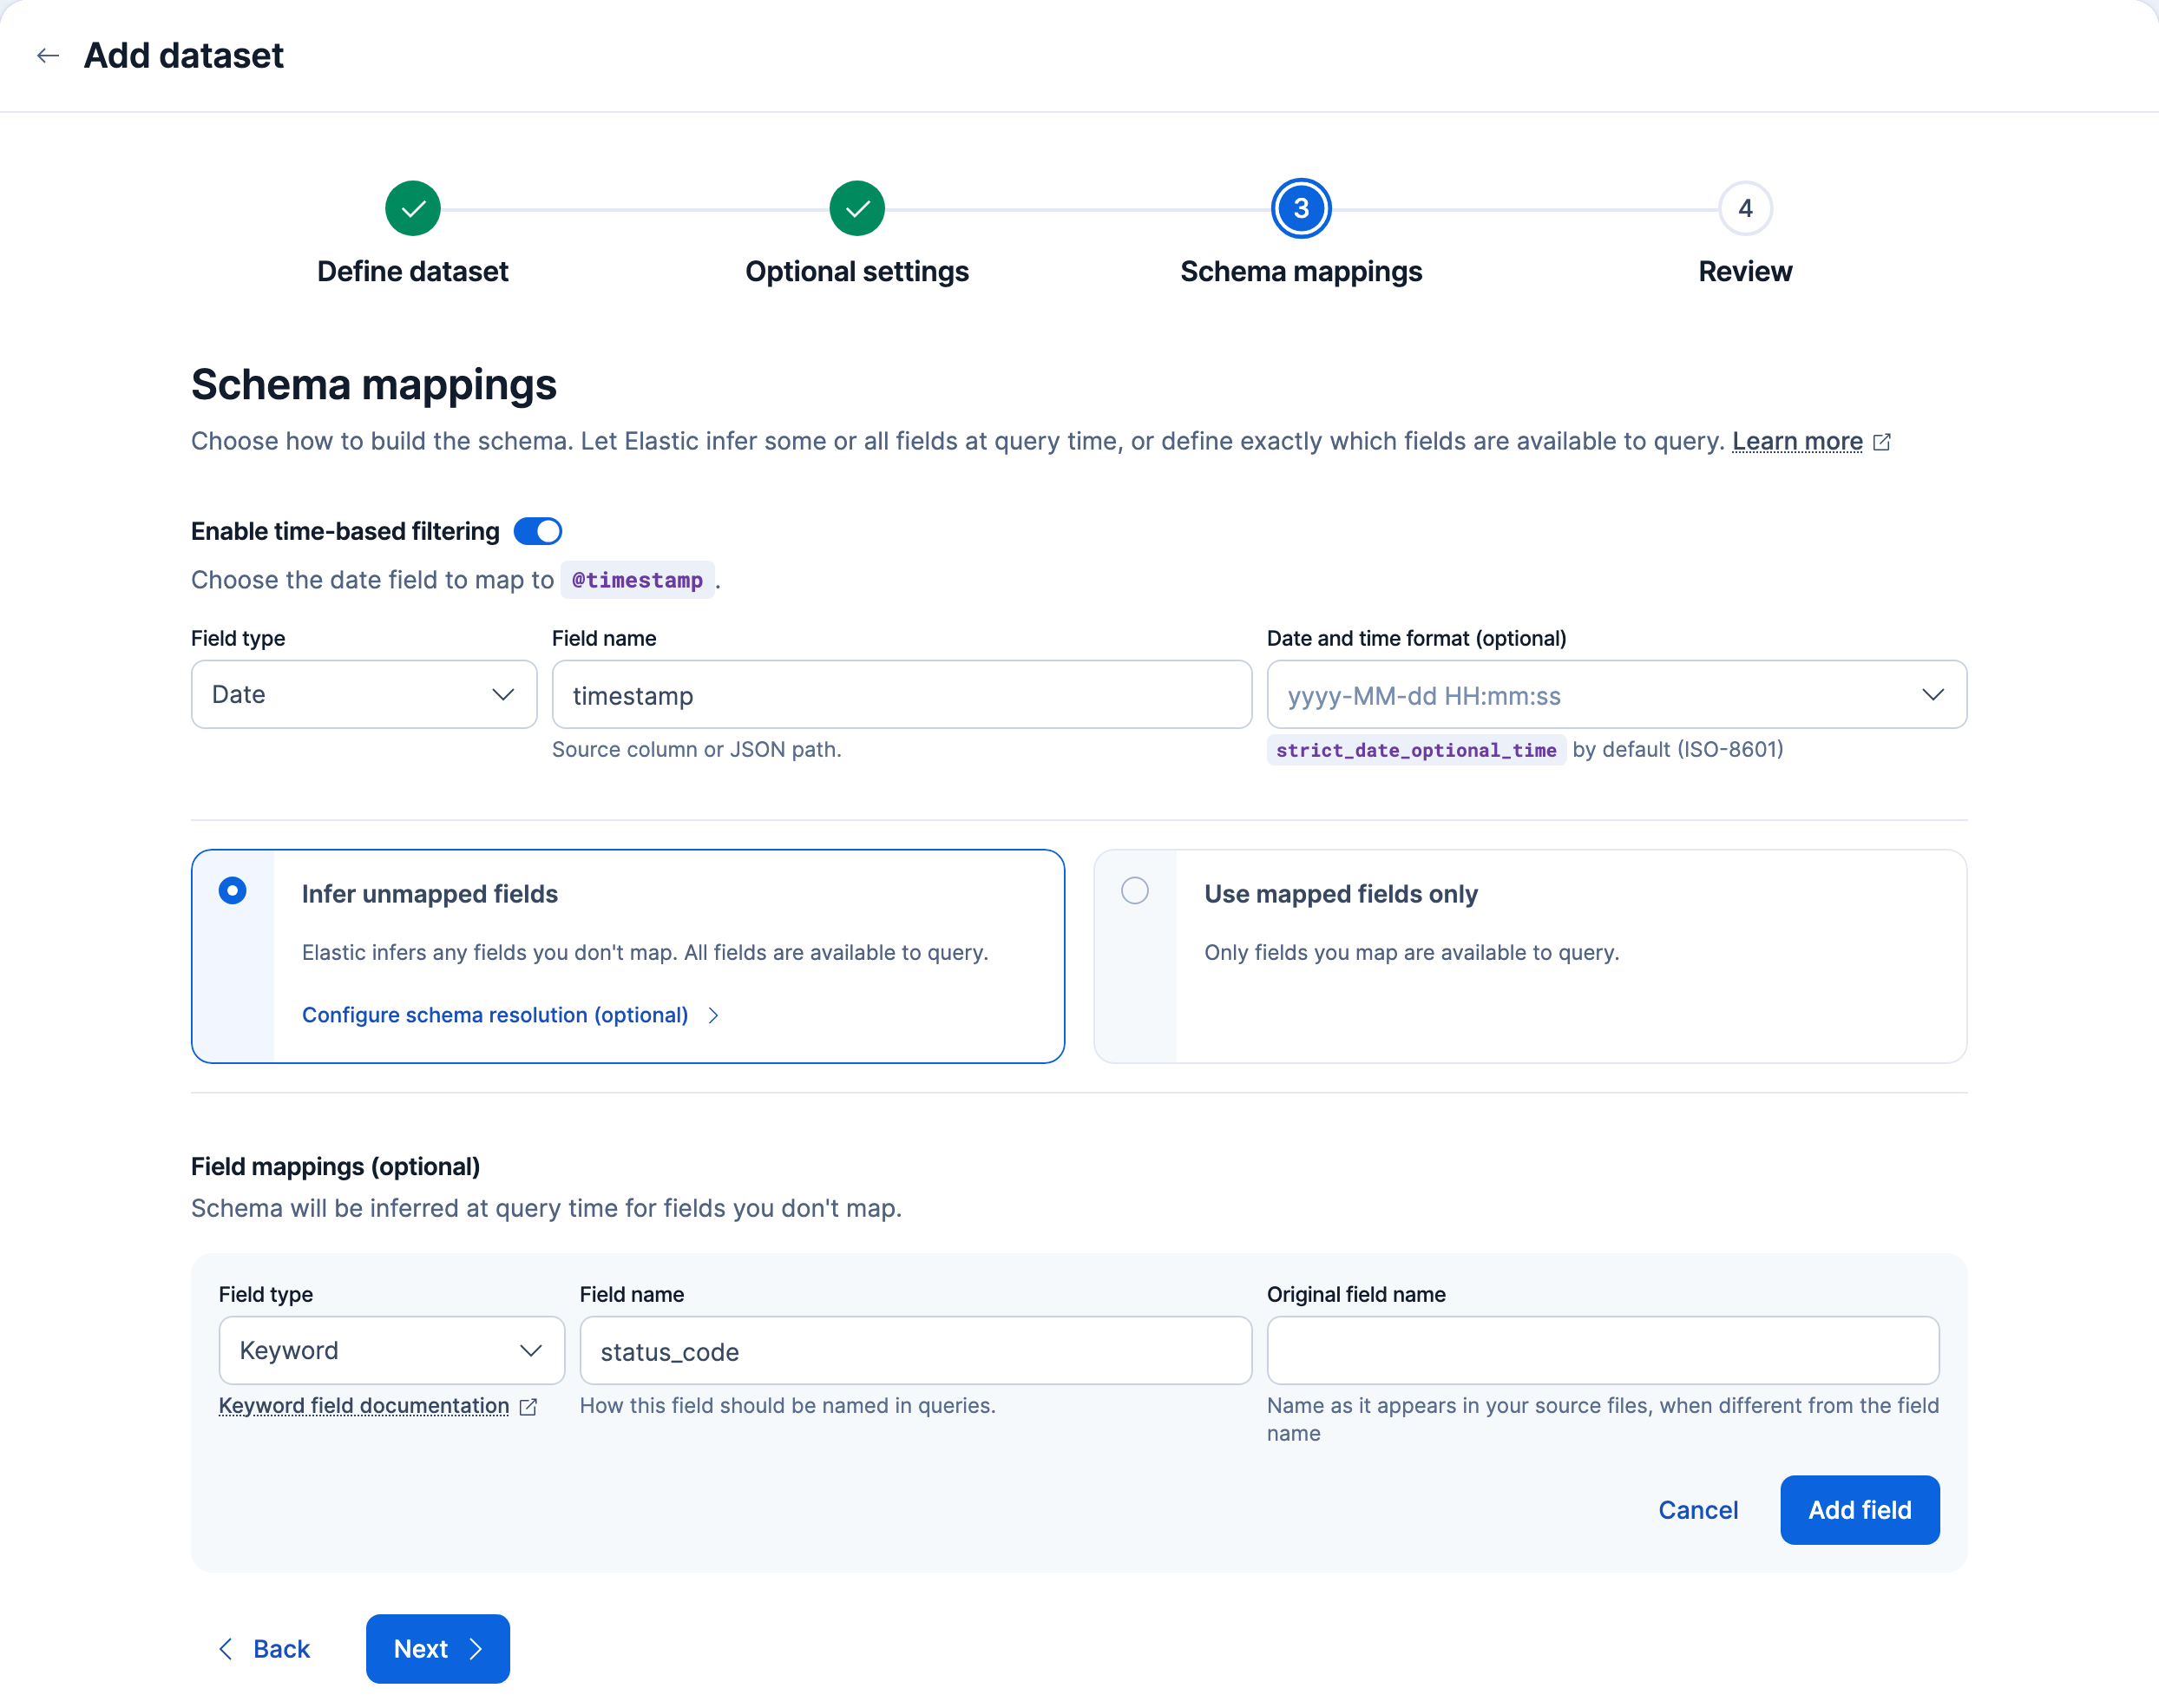Jump to the Review step label
This screenshot has width=2159, height=1708.
click(x=1745, y=271)
